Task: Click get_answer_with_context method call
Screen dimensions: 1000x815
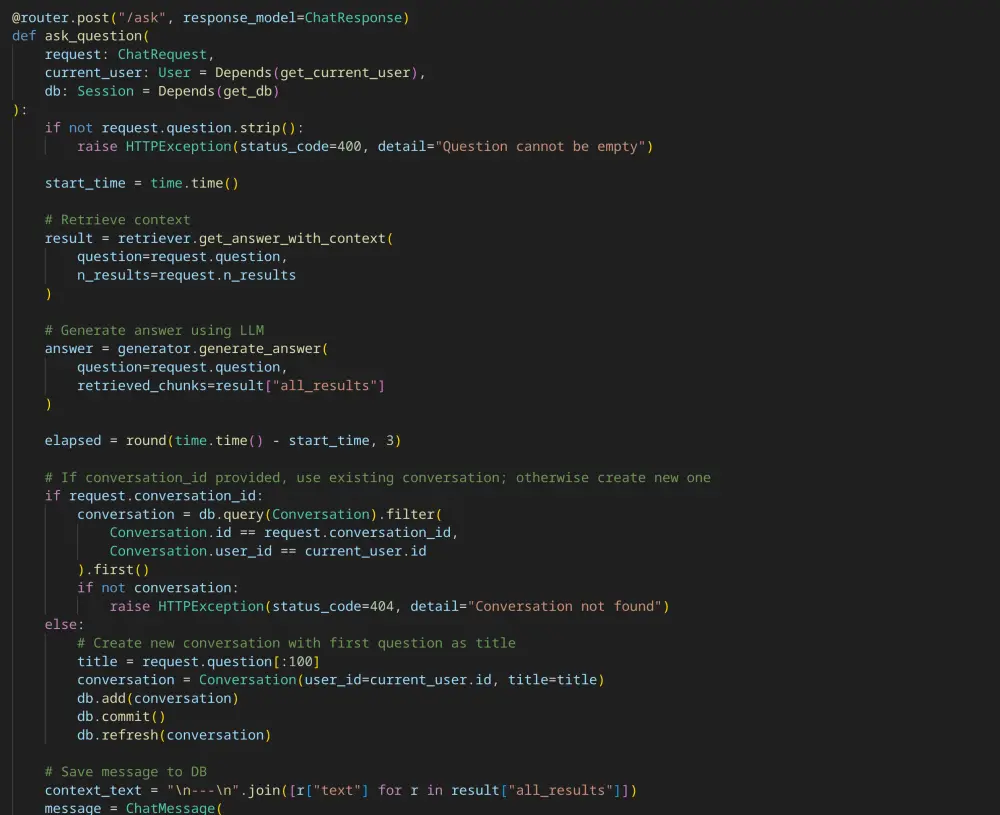Action: coord(292,239)
